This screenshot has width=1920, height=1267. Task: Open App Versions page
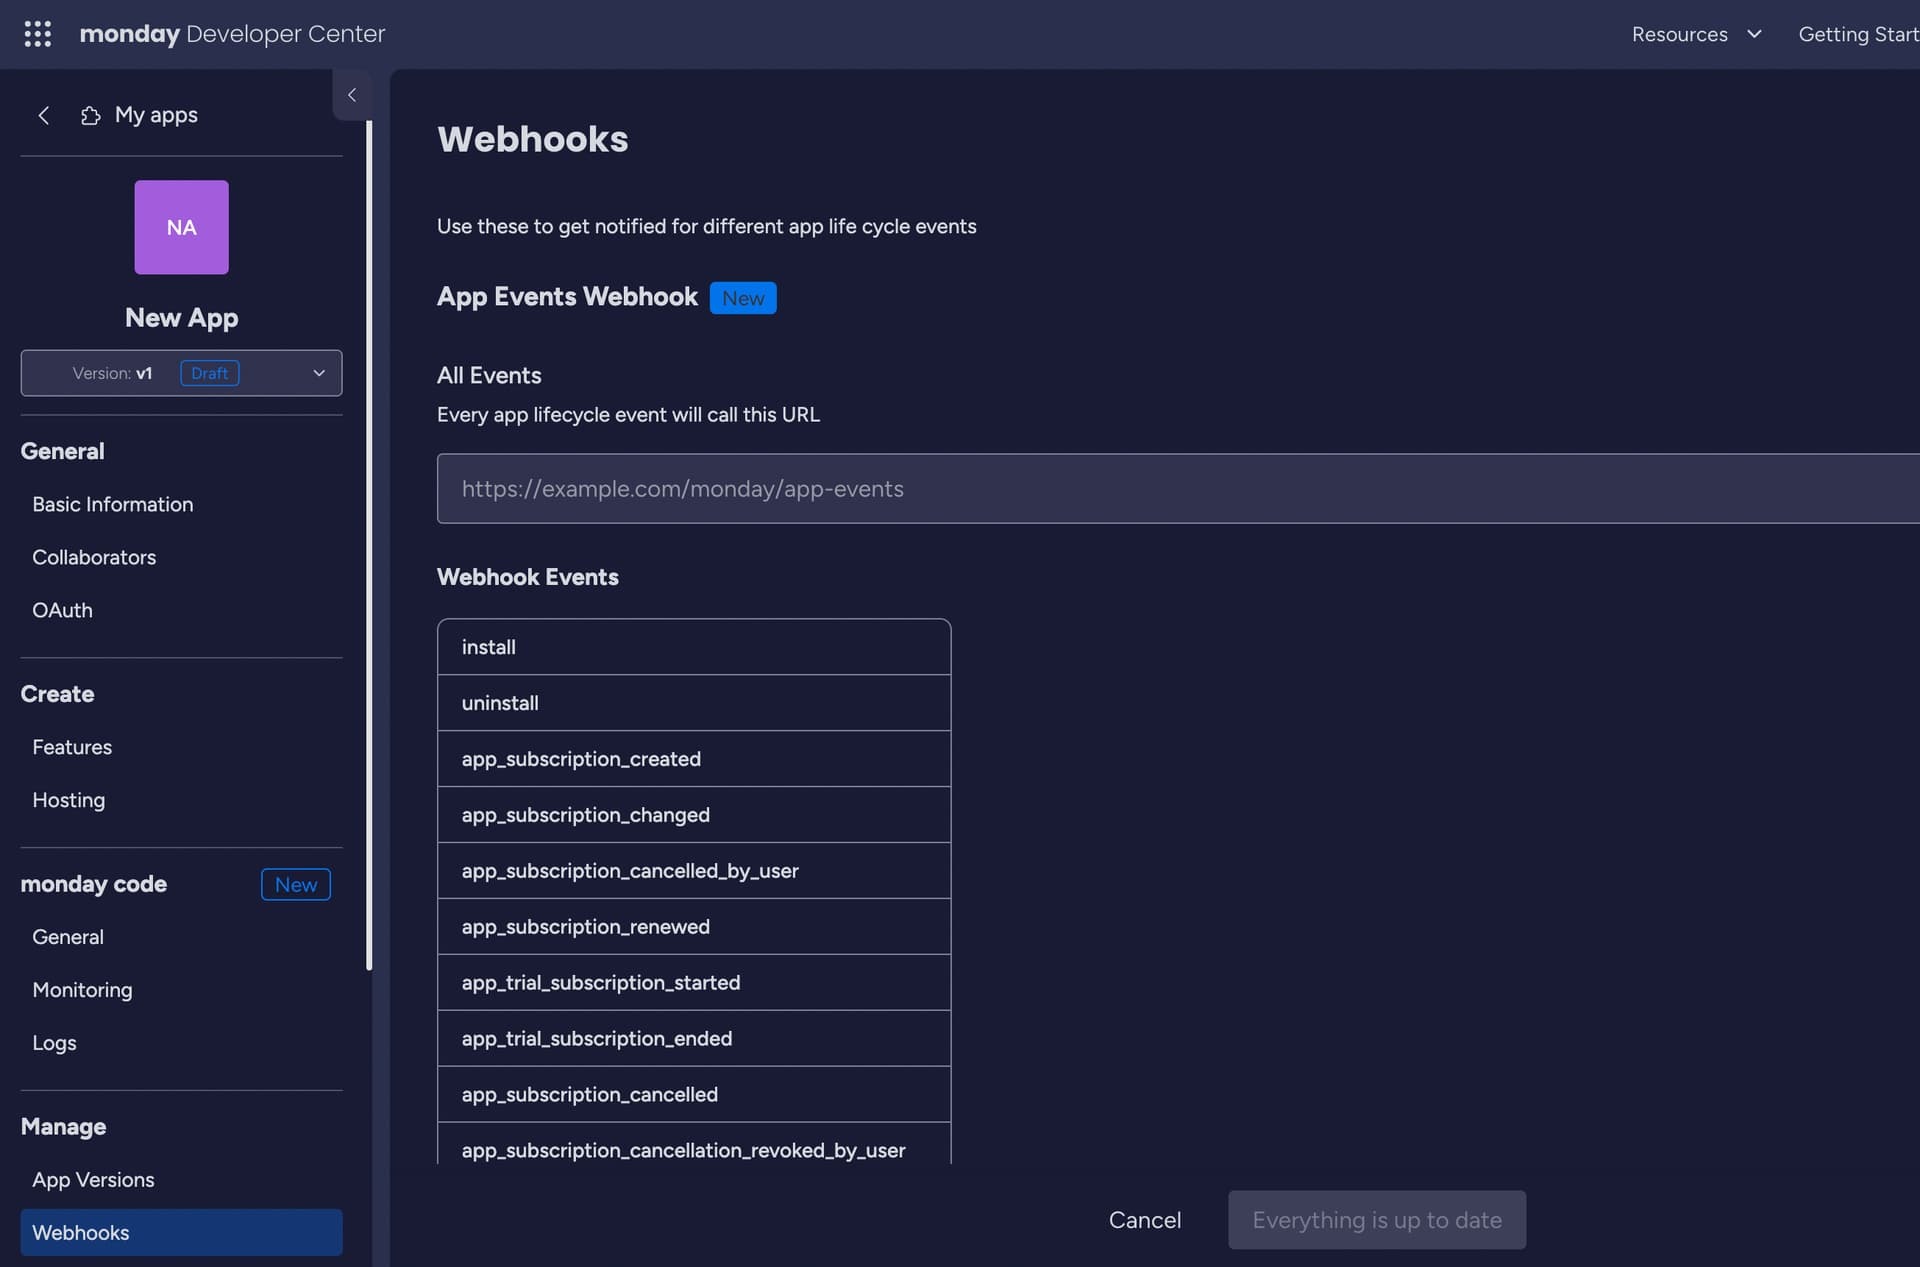(93, 1180)
